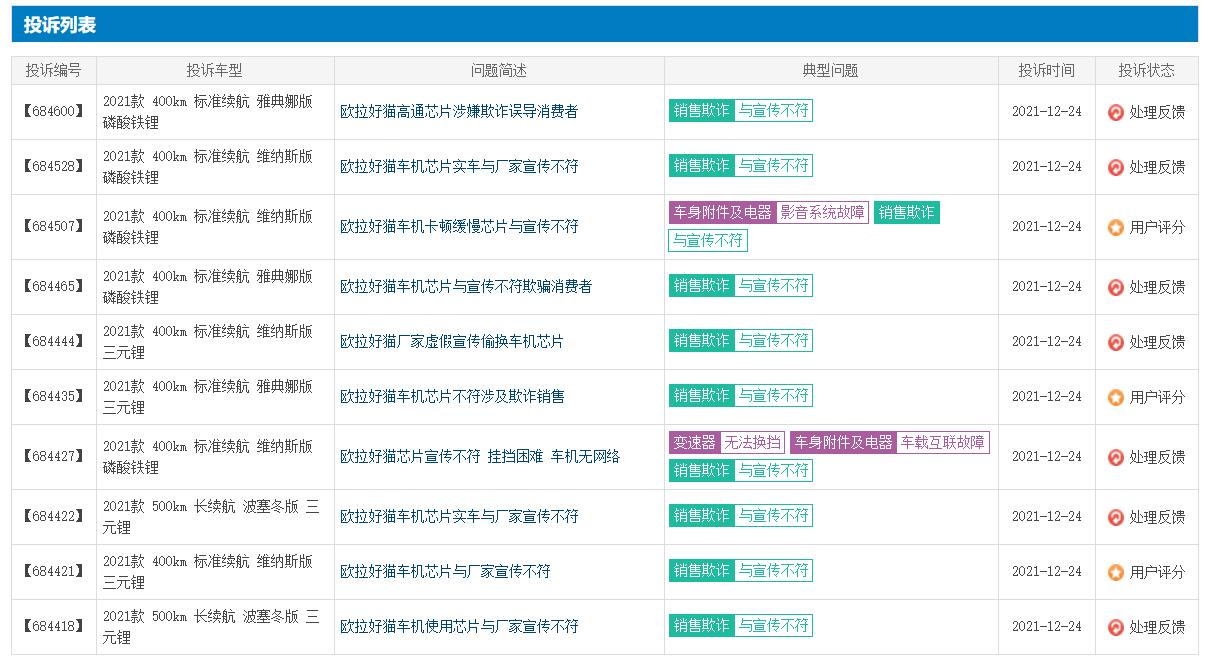Click 处理反馈 status text in row 684427
Screen dimensions: 1213x665
point(1157,457)
